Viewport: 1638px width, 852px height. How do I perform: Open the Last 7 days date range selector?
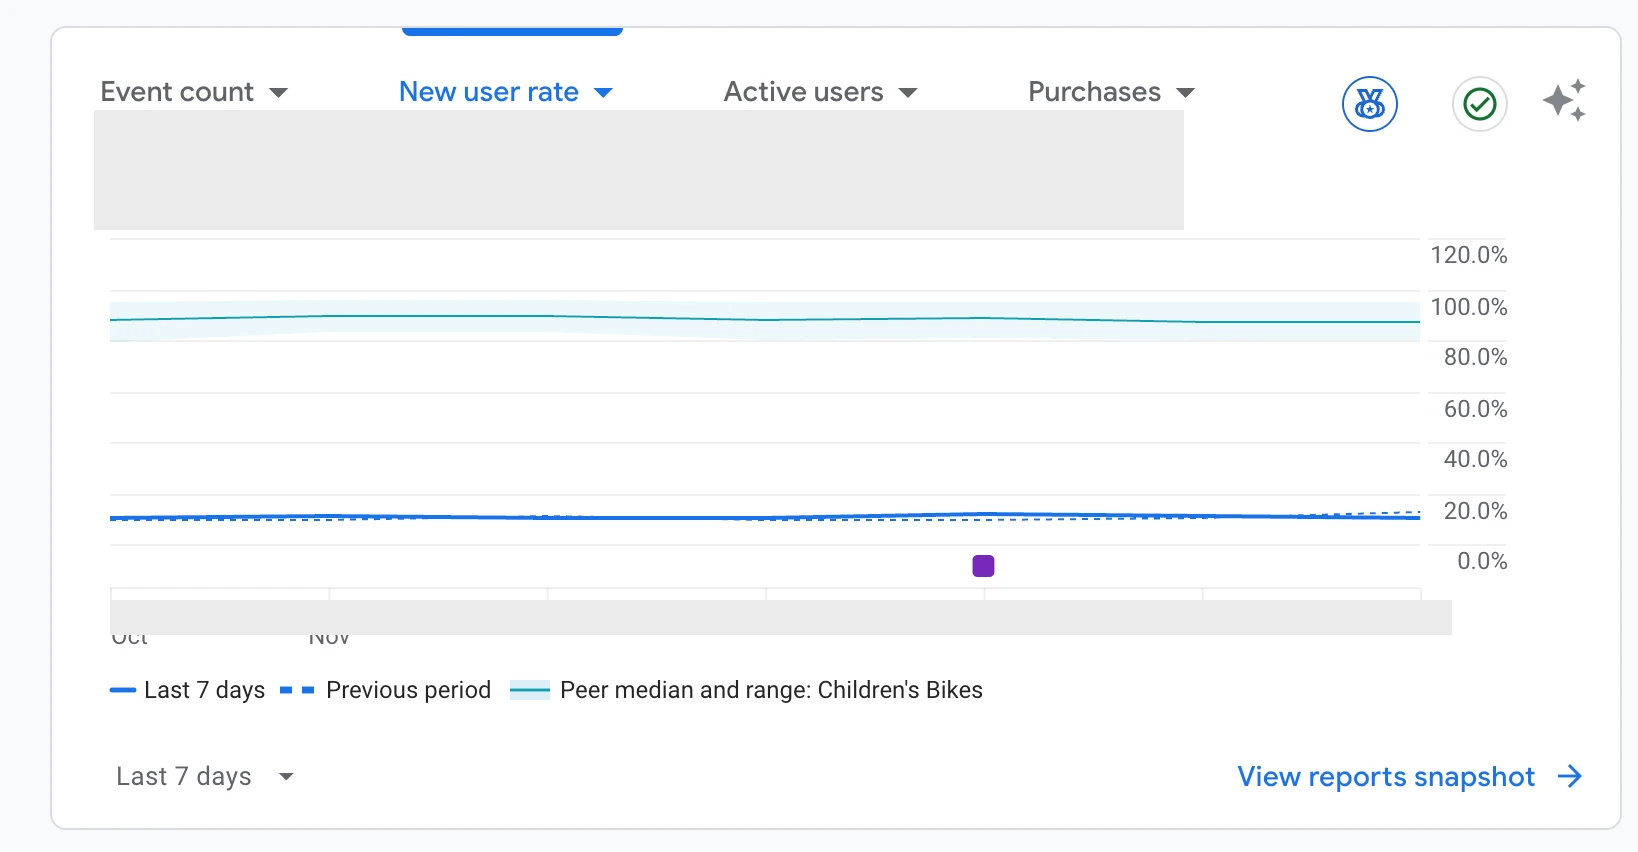point(204,777)
